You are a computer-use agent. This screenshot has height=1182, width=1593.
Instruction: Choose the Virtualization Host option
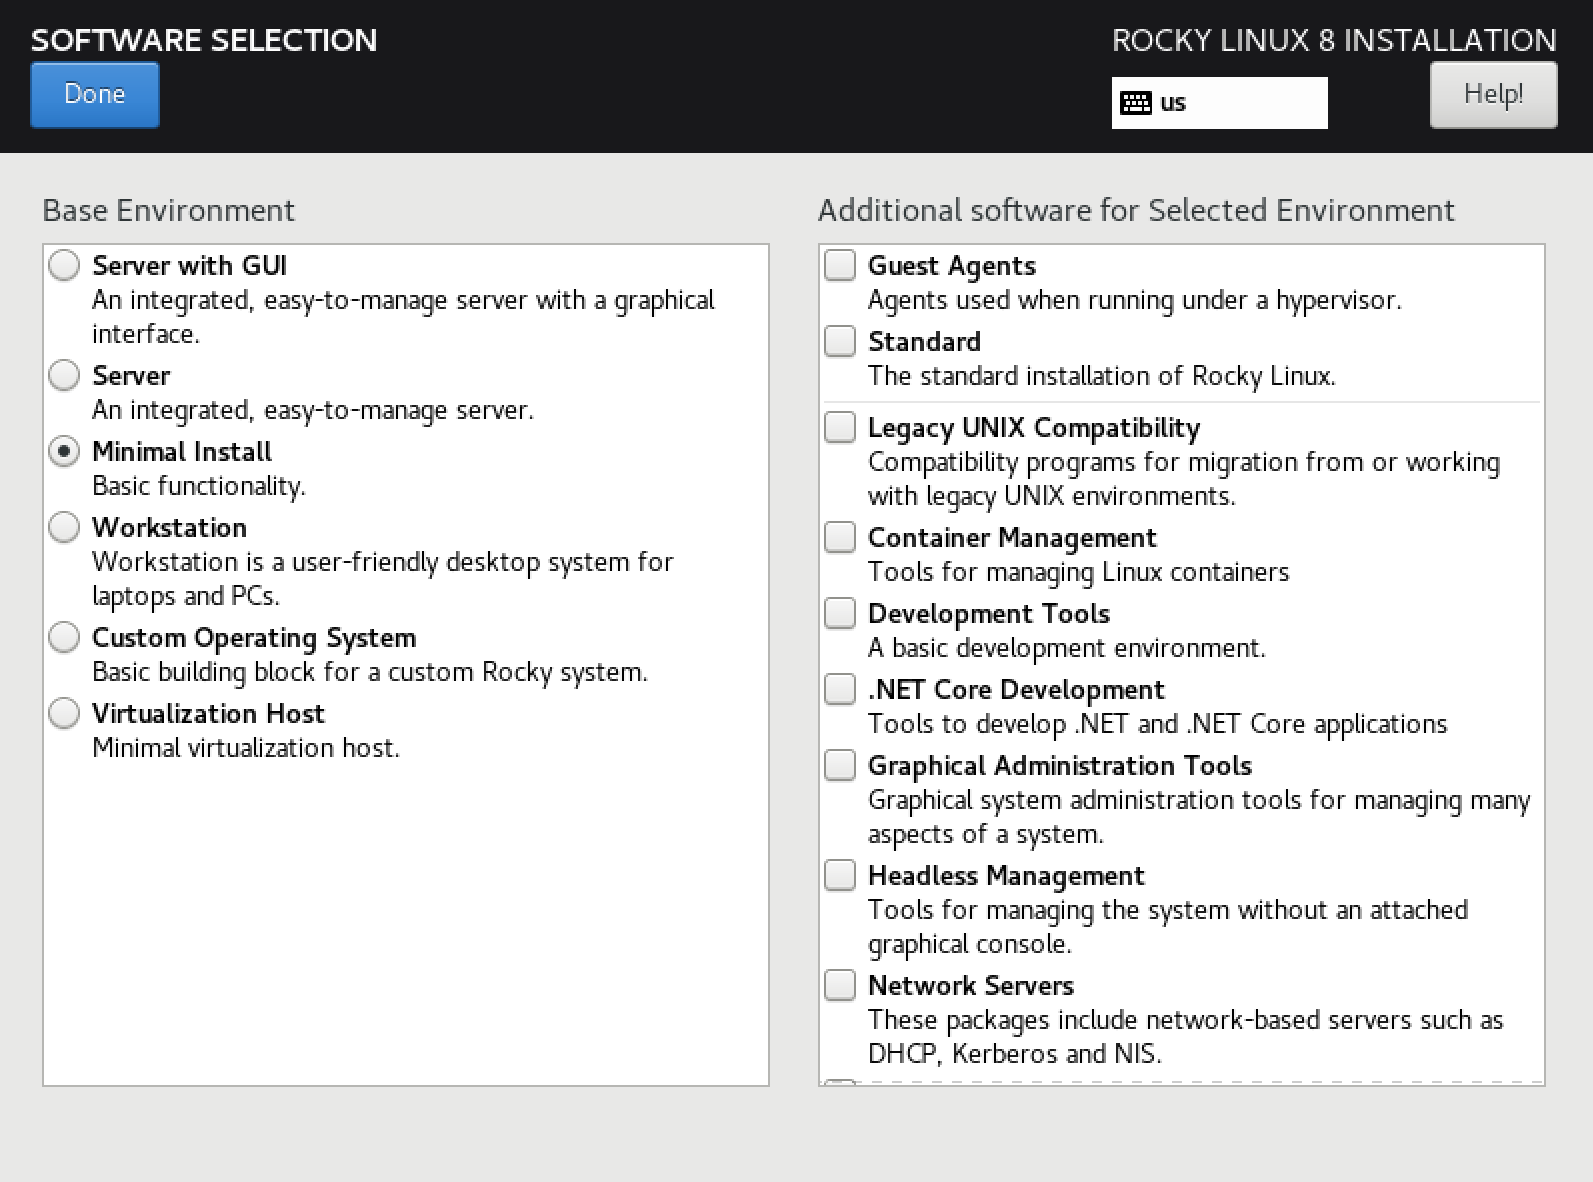pos(64,714)
